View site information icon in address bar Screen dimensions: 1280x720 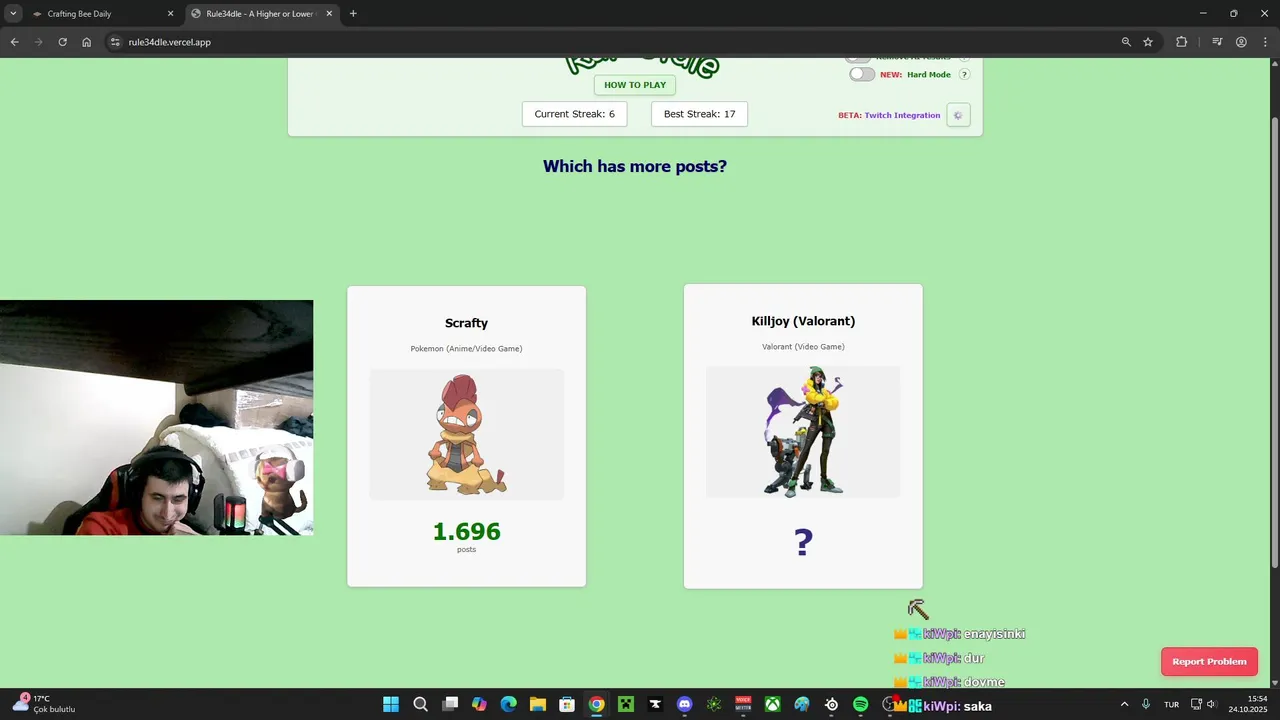point(115,42)
